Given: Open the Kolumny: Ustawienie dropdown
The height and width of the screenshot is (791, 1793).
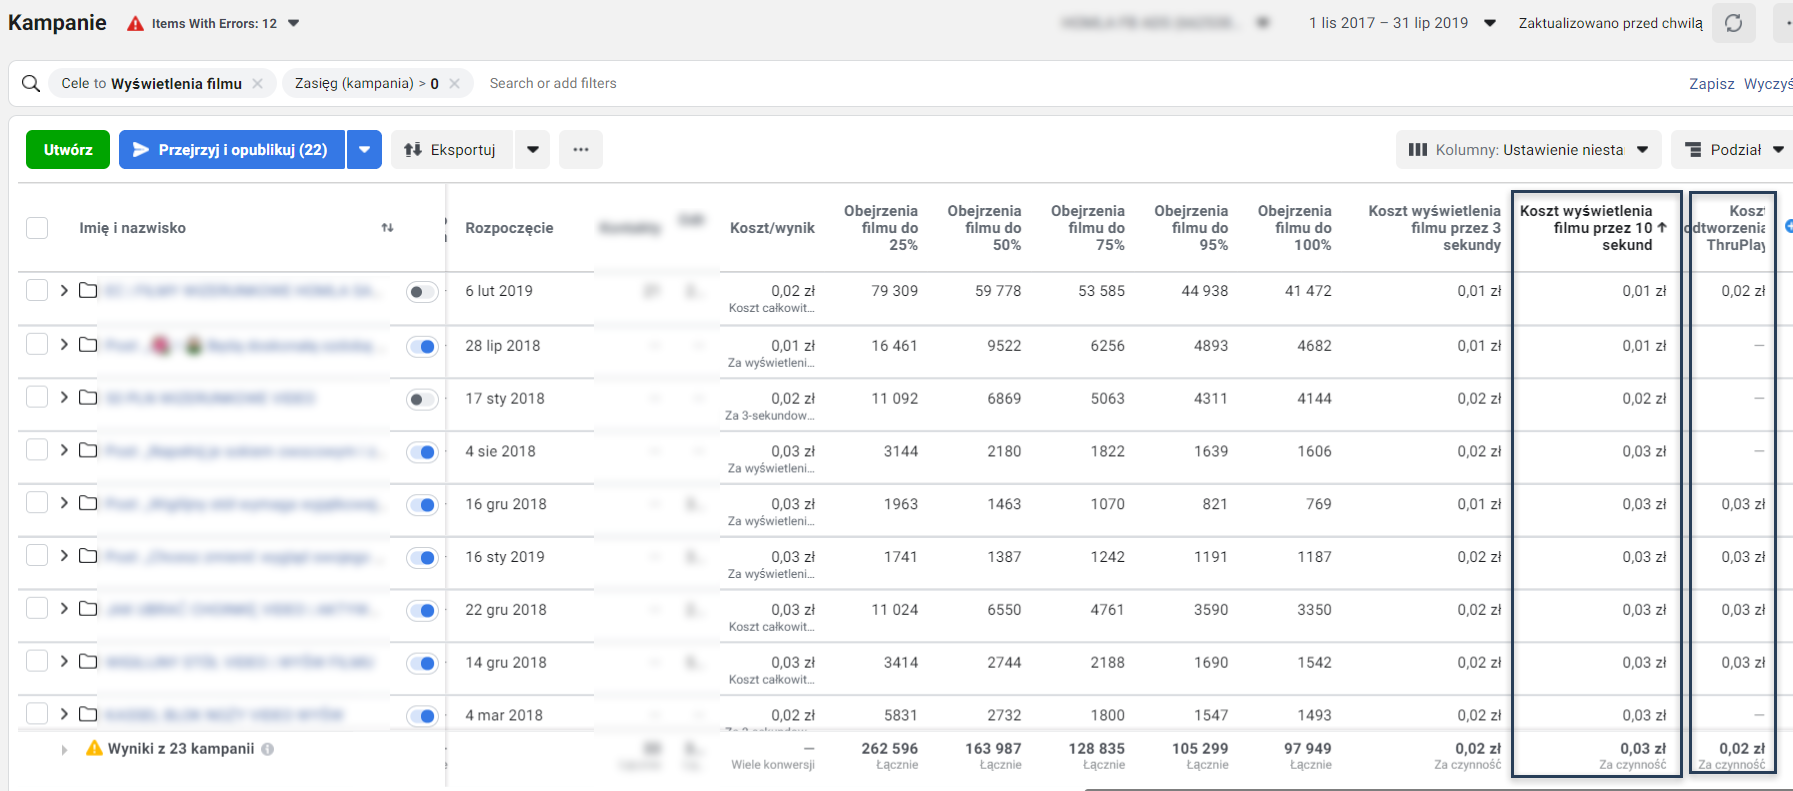Looking at the screenshot, I should [x=1529, y=149].
